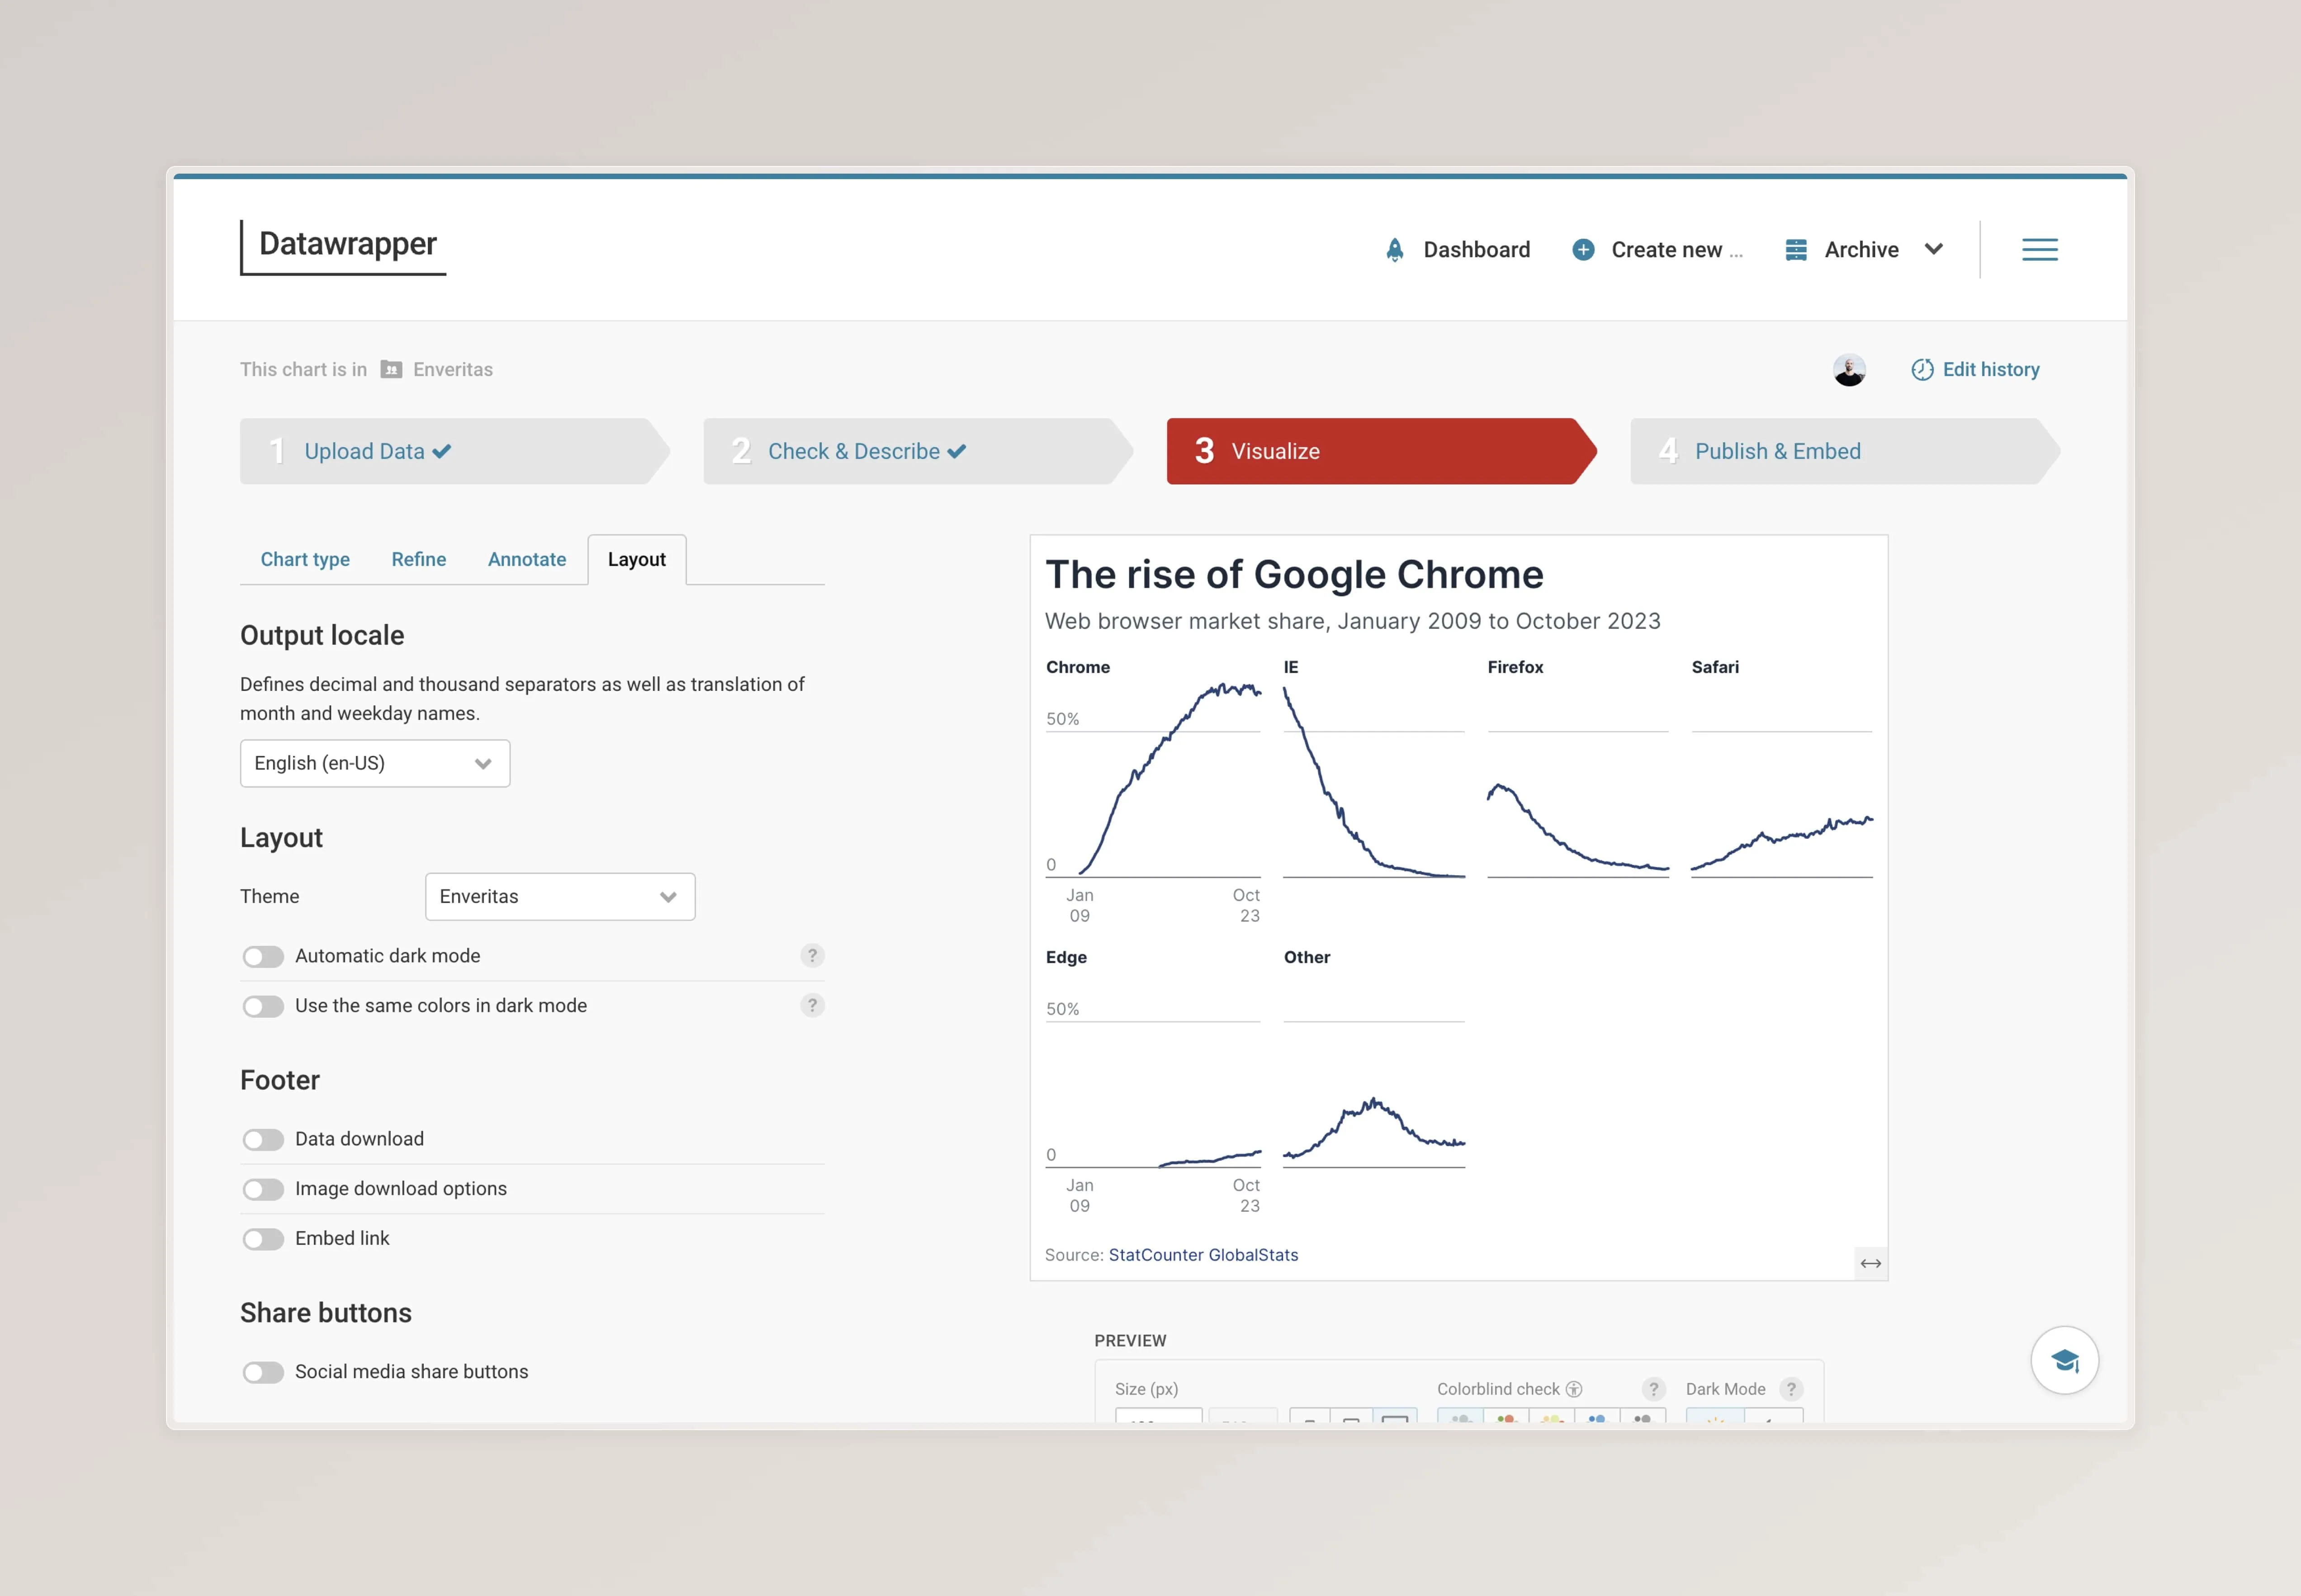Open step 4 Publish & Embed
The height and width of the screenshot is (1596, 2301).
pyautogui.click(x=1777, y=451)
